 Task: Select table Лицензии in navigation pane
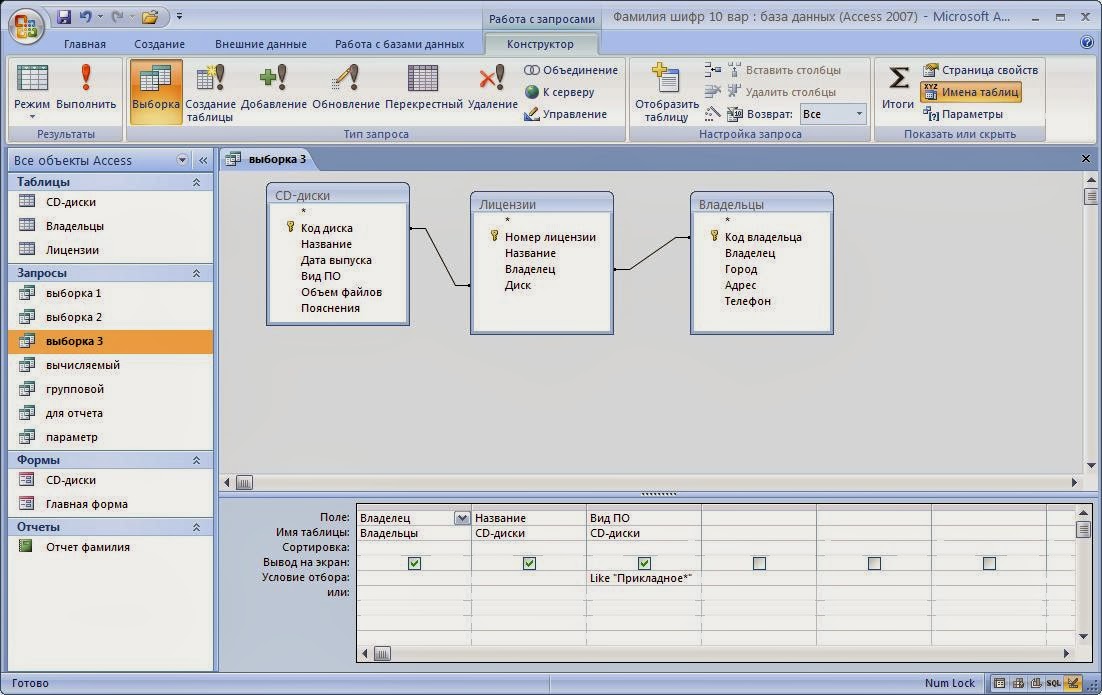tap(110, 250)
